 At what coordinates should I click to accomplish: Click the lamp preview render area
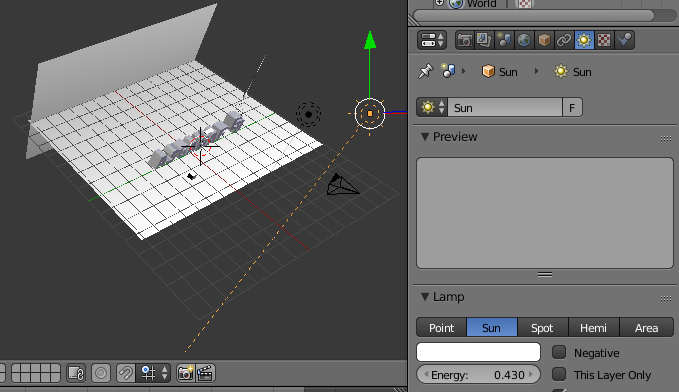pos(545,213)
